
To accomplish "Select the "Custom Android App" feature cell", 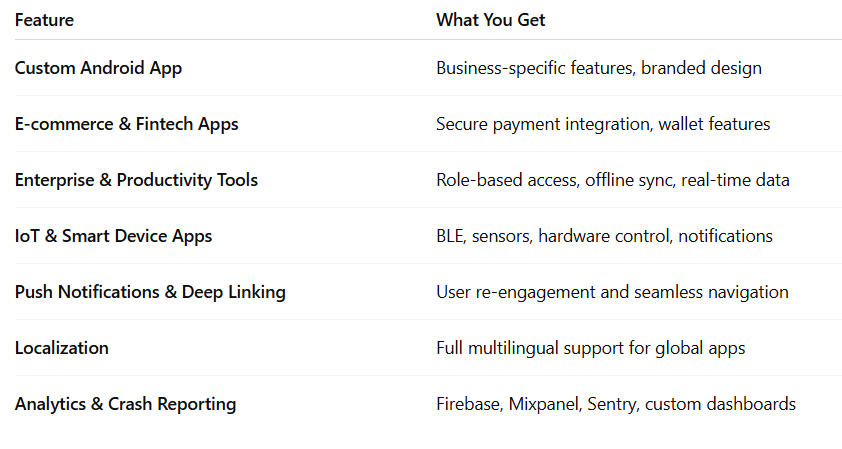I will [98, 68].
